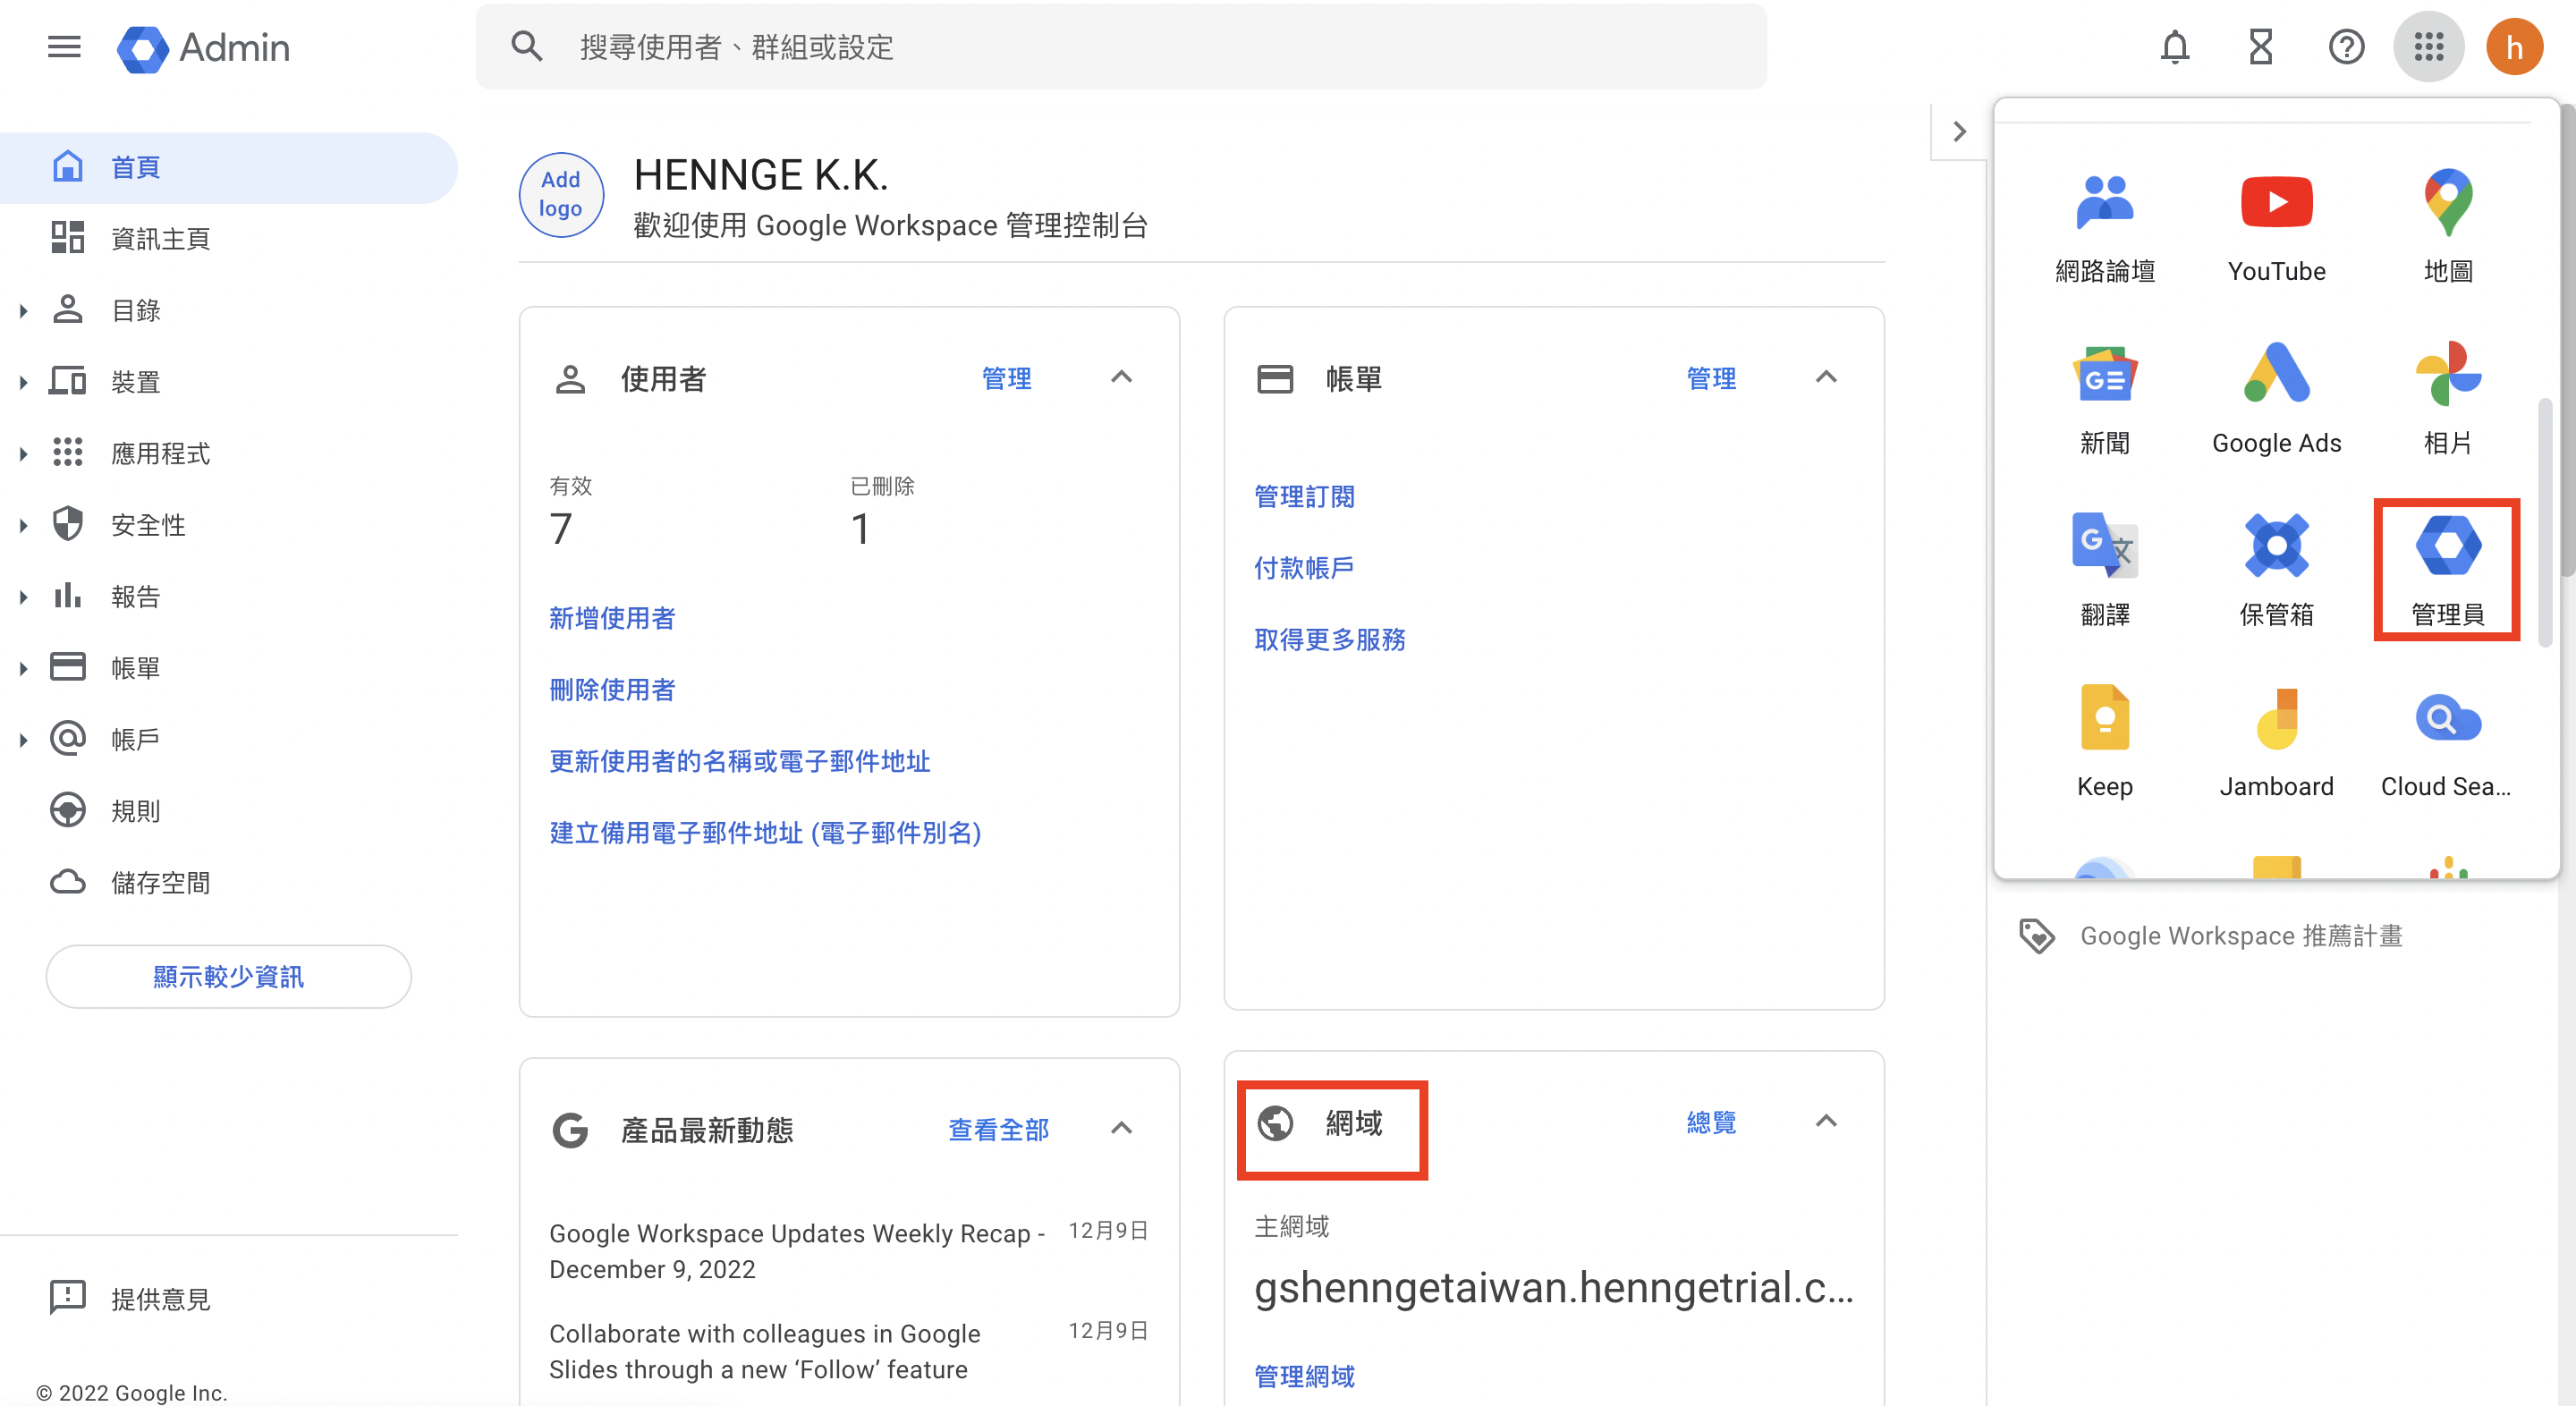This screenshot has width=2576, height=1406.
Task: Open the notifications bell
Action: point(2174,47)
